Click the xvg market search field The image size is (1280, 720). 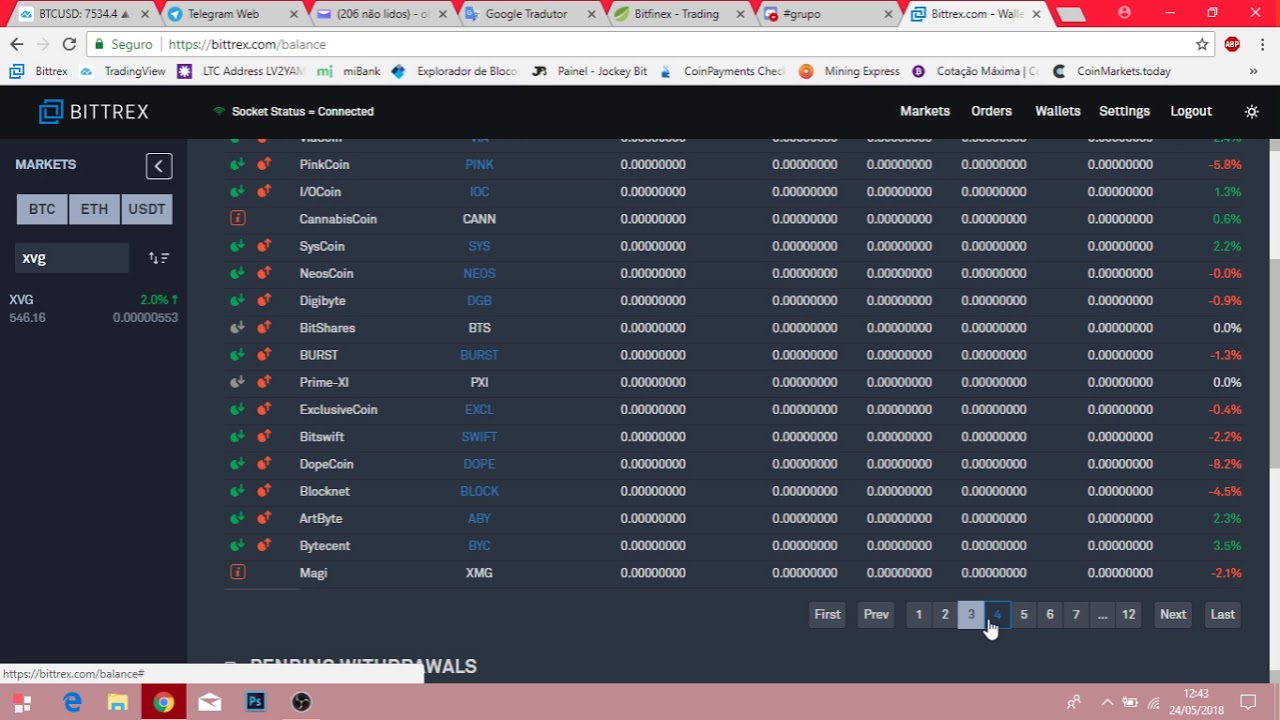[x=72, y=258]
